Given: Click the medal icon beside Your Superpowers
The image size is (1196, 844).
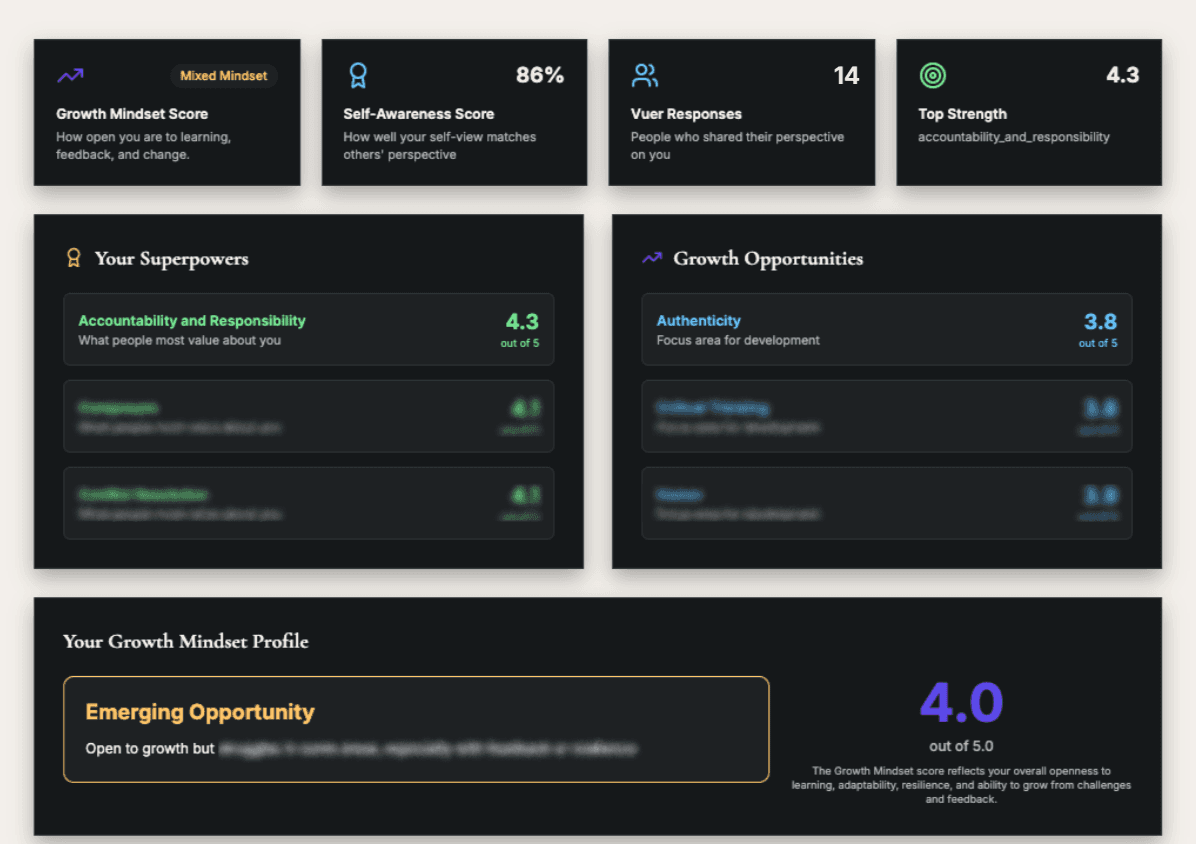Looking at the screenshot, I should (73, 258).
